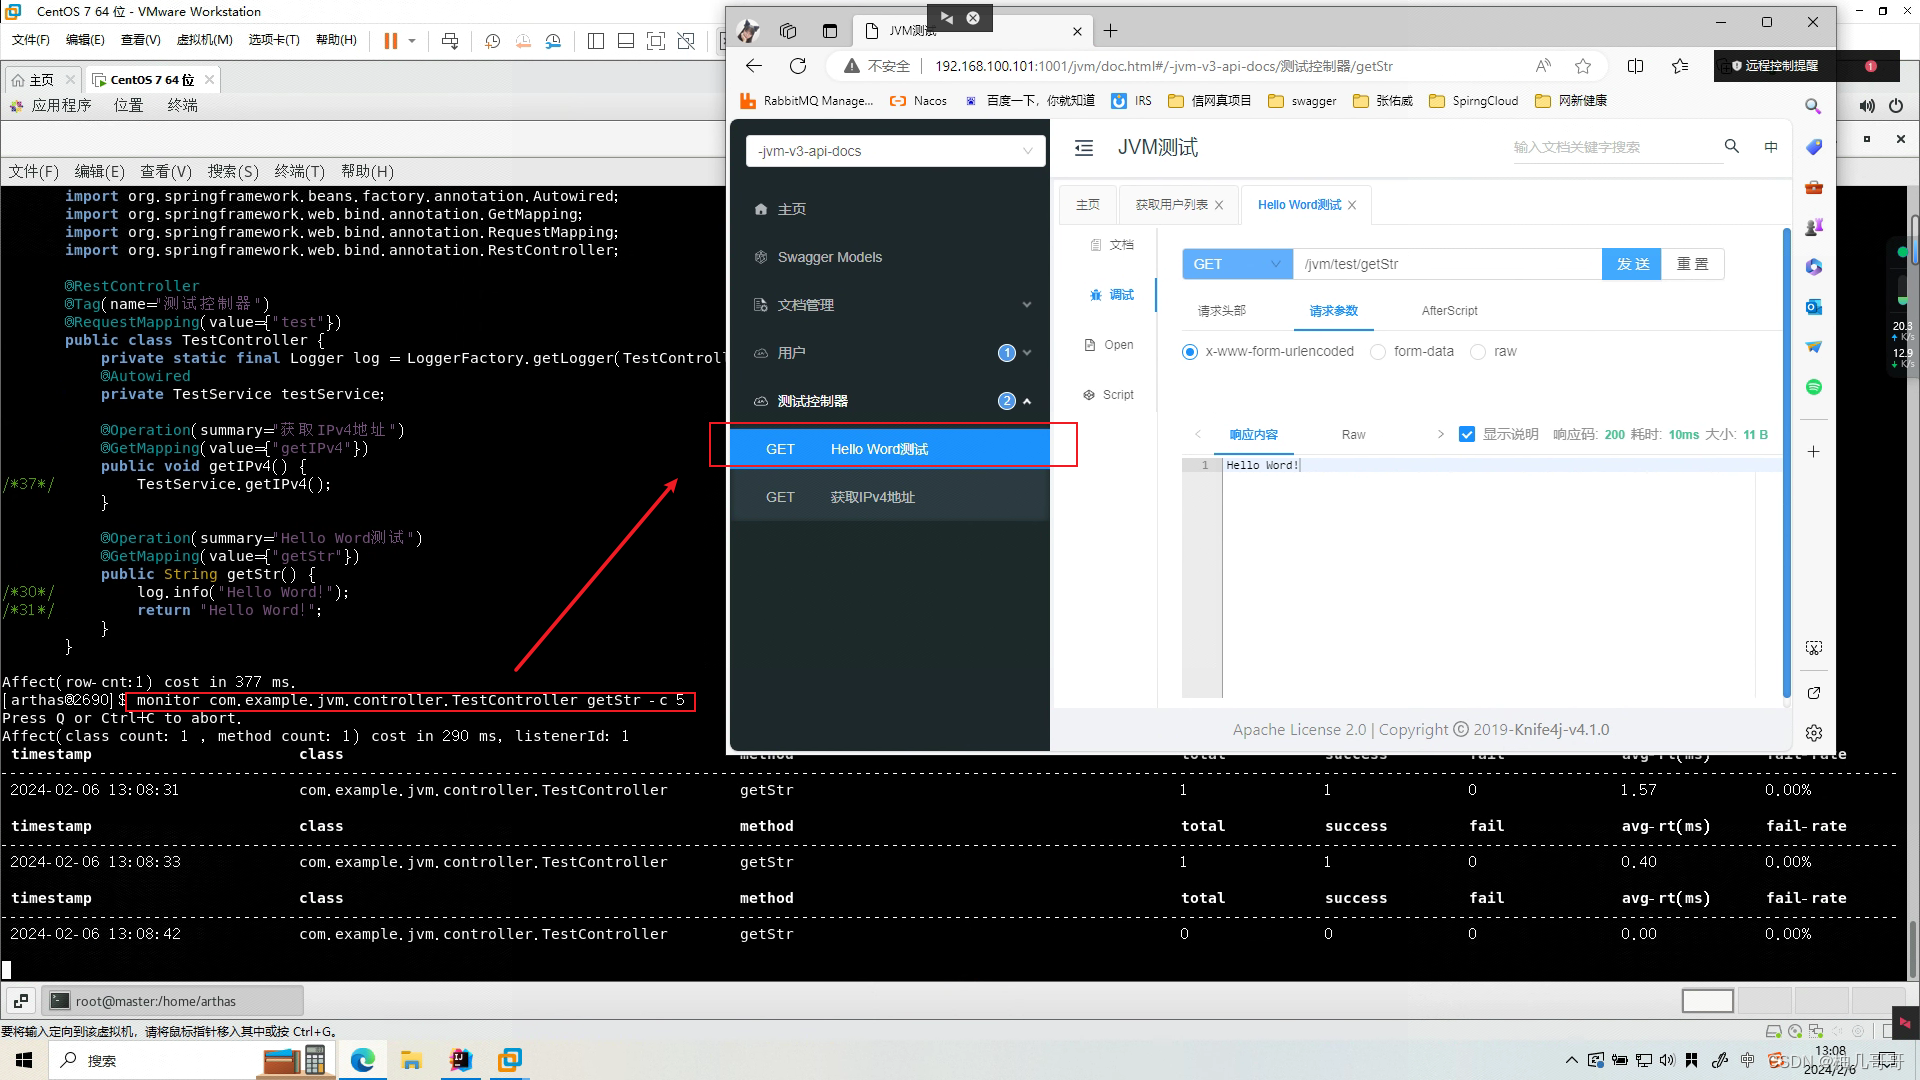Open the -jvm-v3-api-docs group dropdown

click(895, 151)
